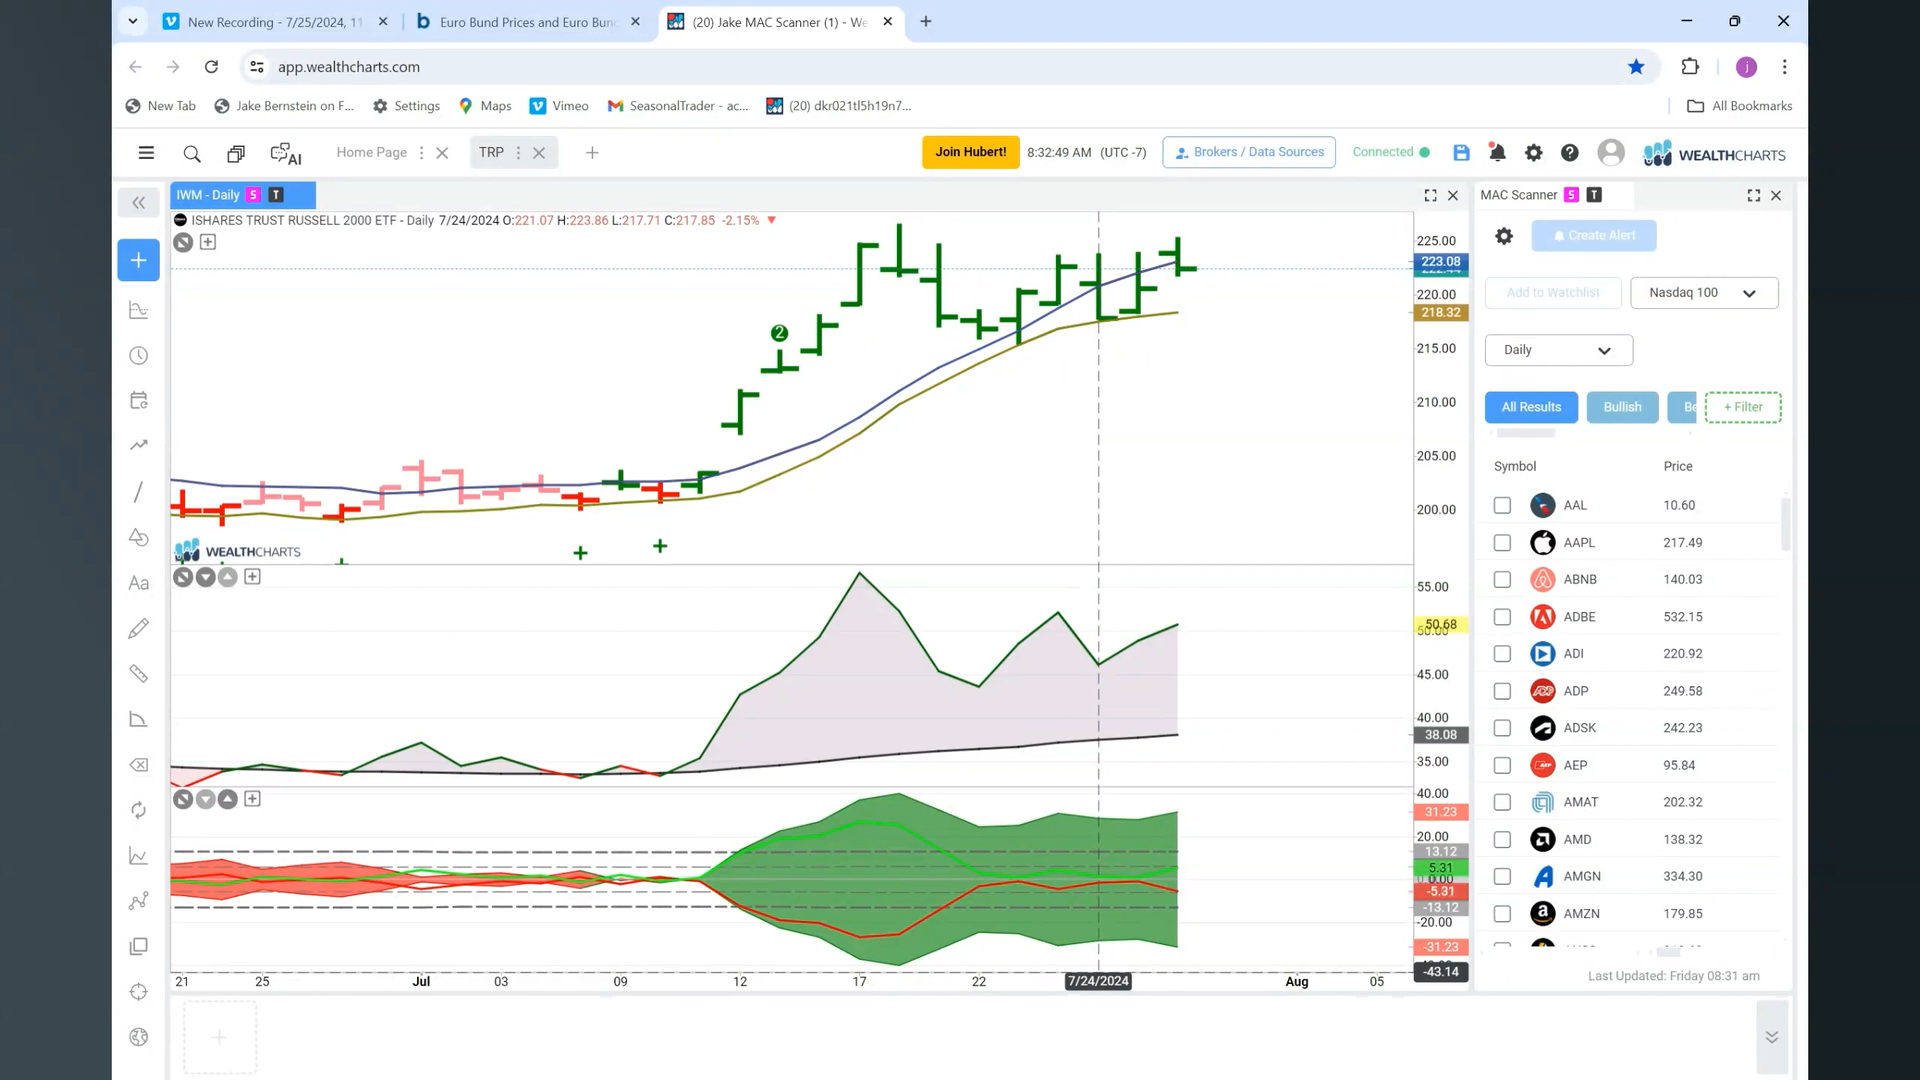Open app settings gear in top bar
The height and width of the screenshot is (1080, 1920).
click(1533, 153)
